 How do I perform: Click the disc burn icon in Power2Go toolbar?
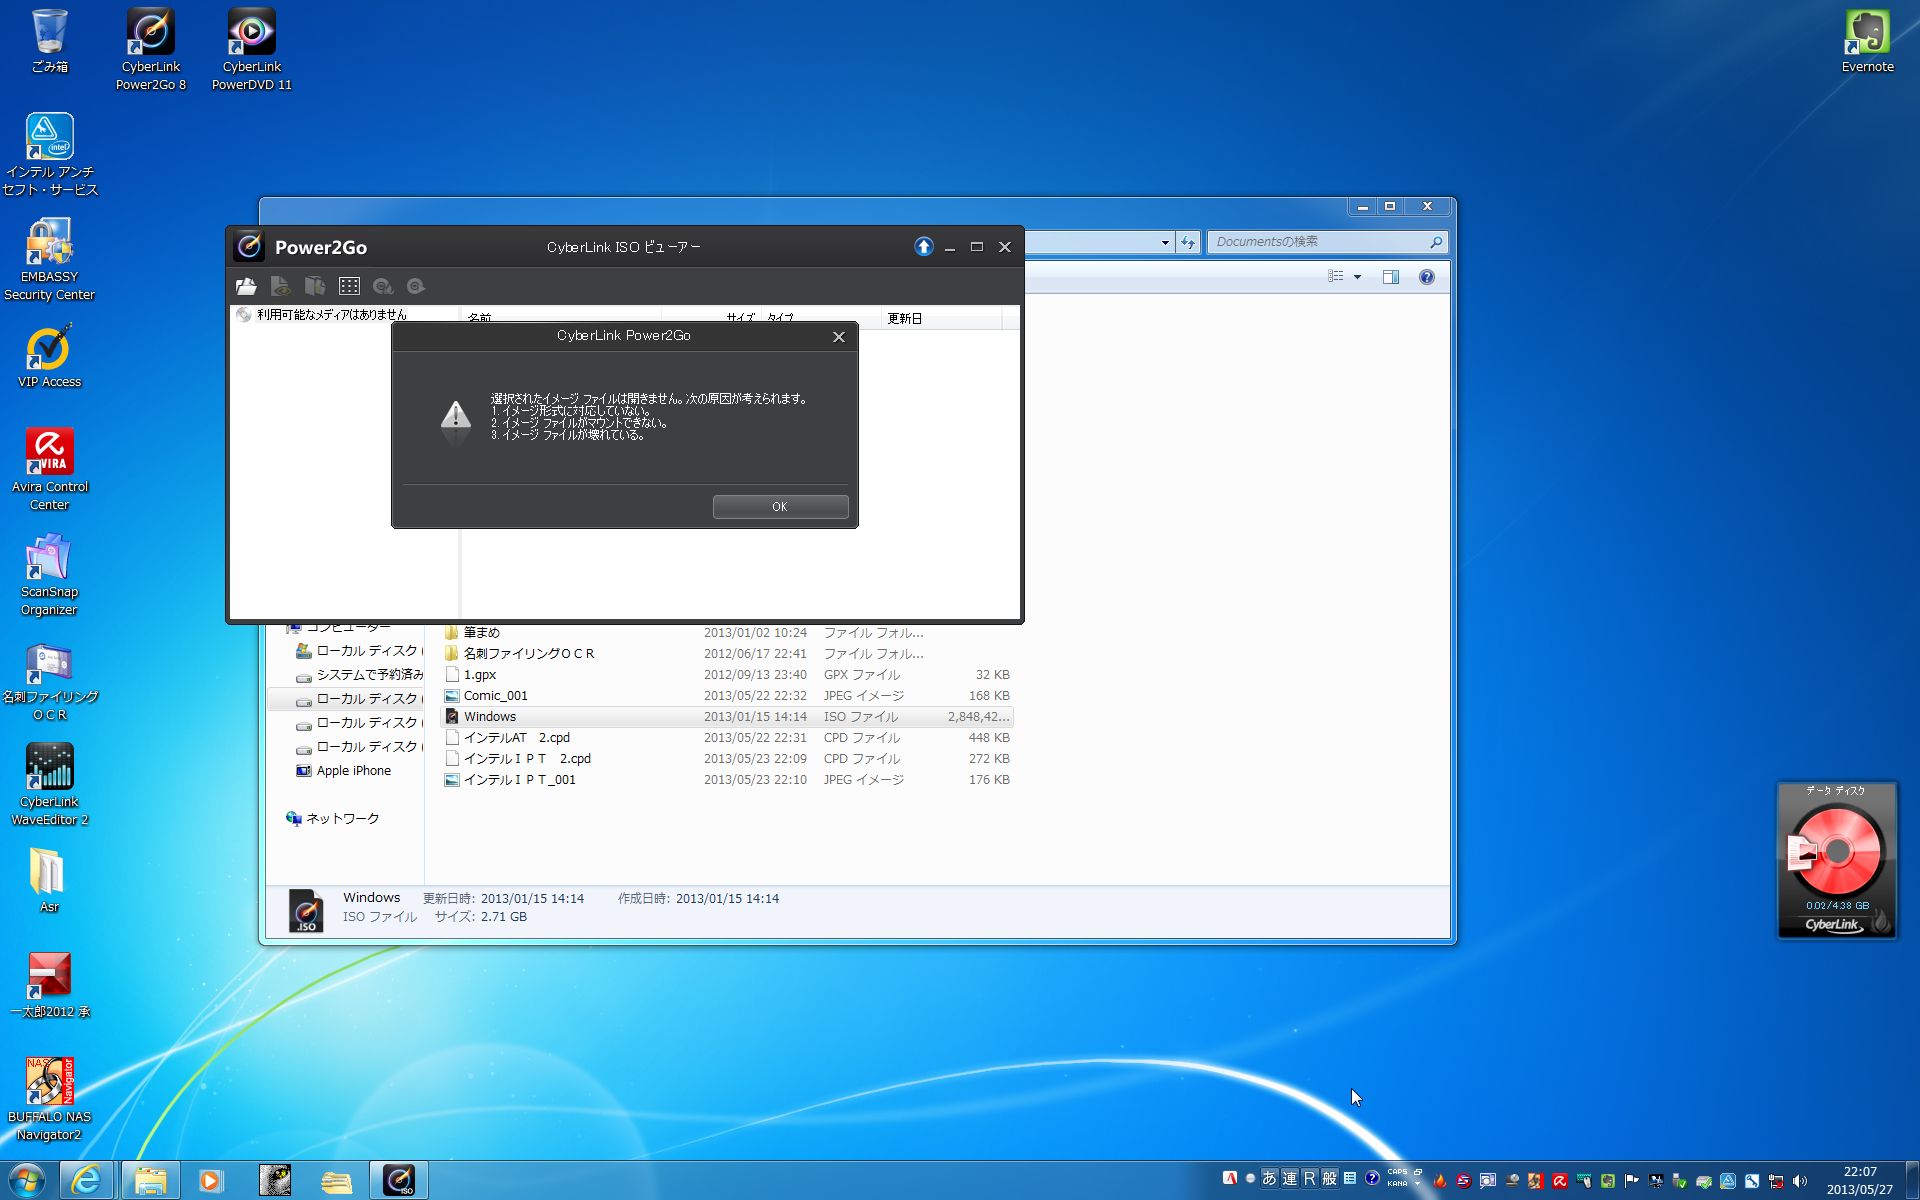click(x=382, y=286)
